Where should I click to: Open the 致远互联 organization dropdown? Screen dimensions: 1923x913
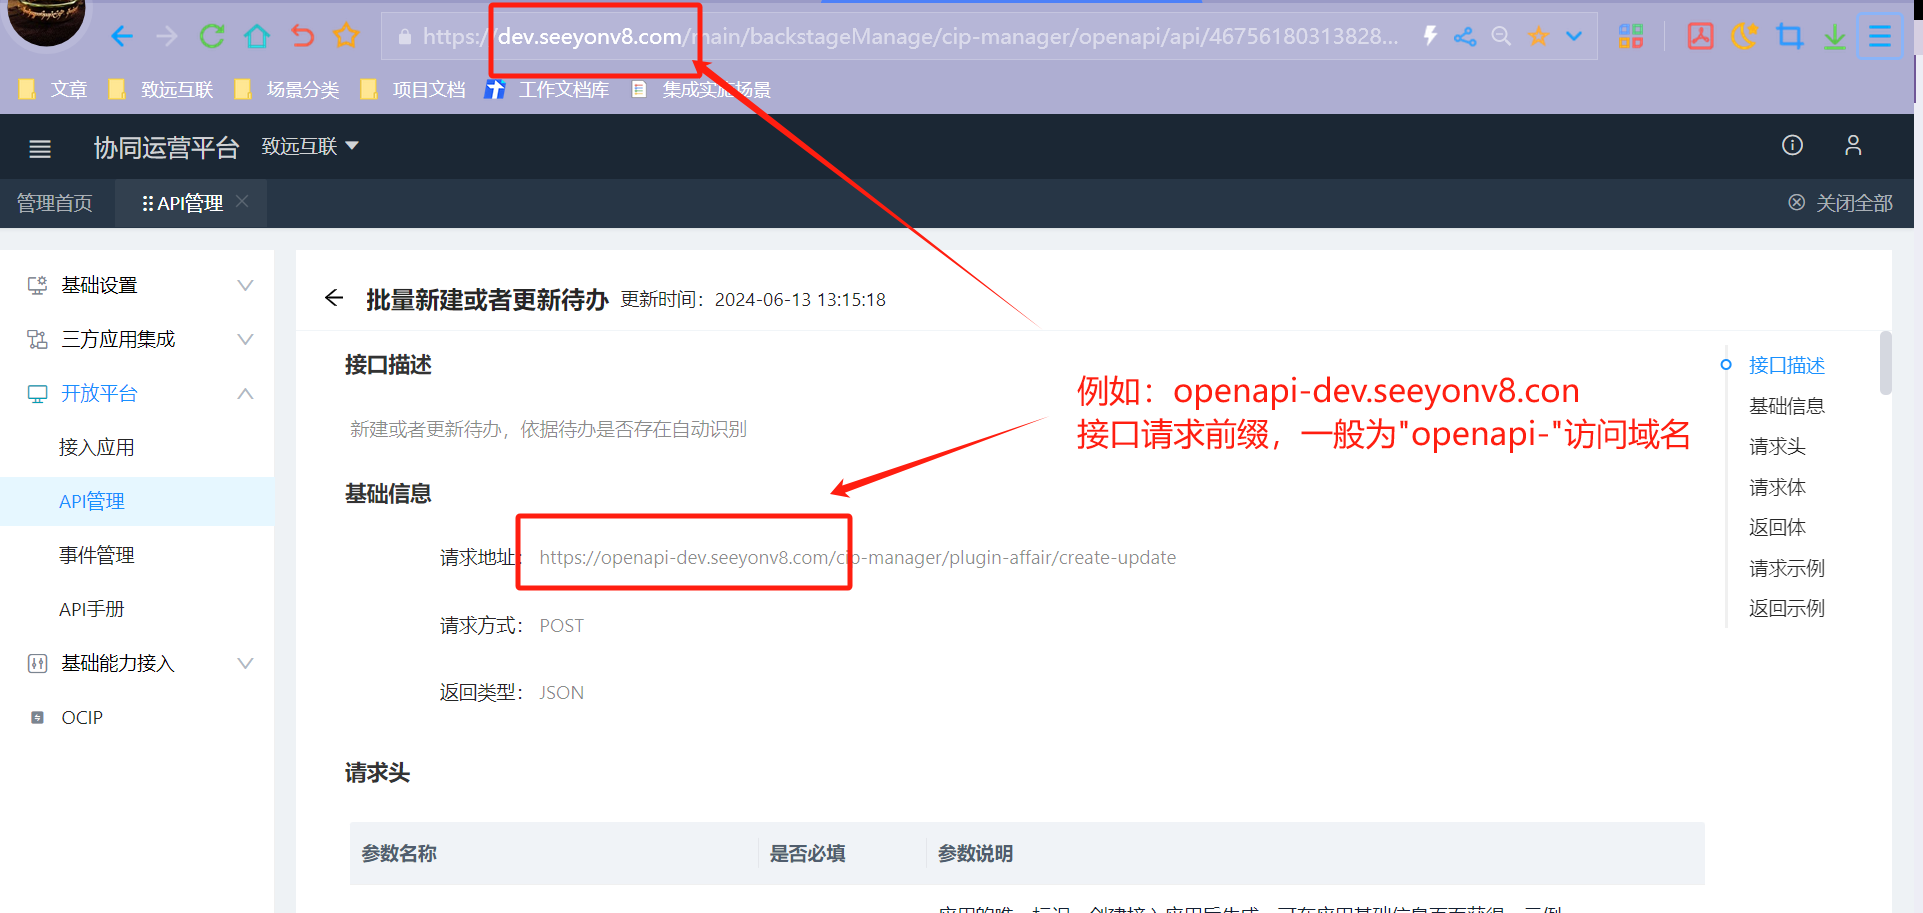(x=310, y=147)
